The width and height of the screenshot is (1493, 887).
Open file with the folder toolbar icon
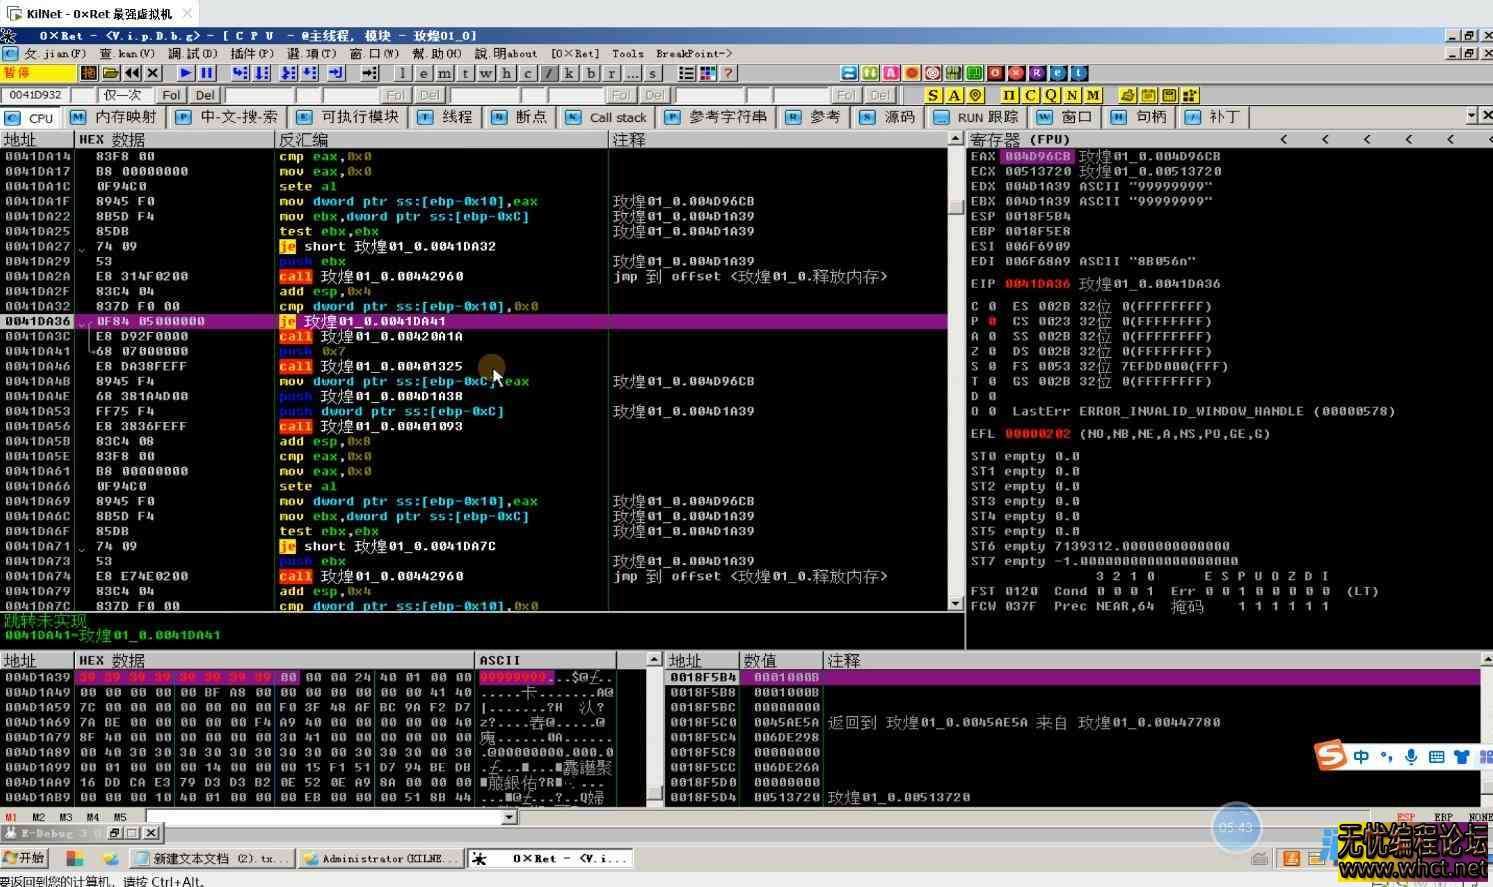point(110,73)
